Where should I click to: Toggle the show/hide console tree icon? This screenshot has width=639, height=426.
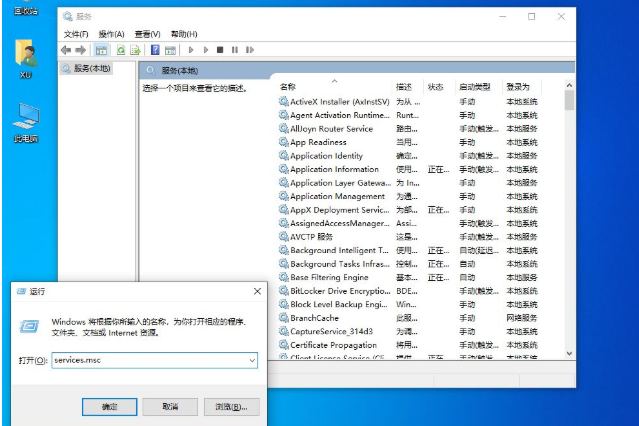coord(101,49)
